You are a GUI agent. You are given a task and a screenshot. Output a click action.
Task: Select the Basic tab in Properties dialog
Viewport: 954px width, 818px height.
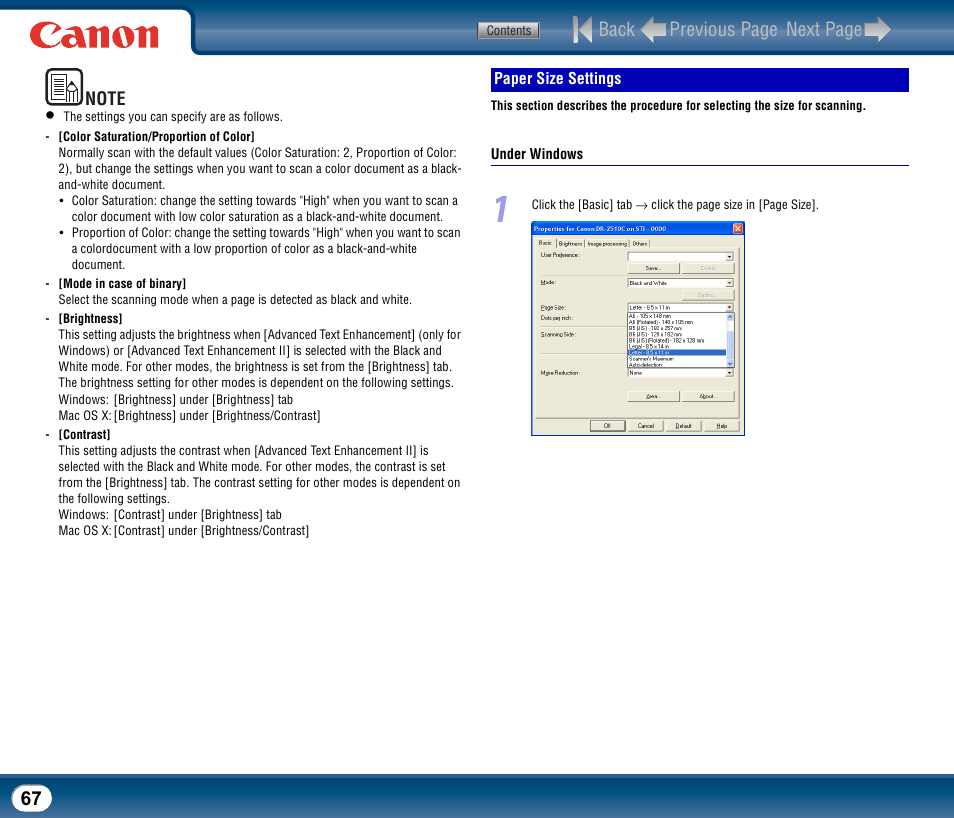pyautogui.click(x=545, y=243)
